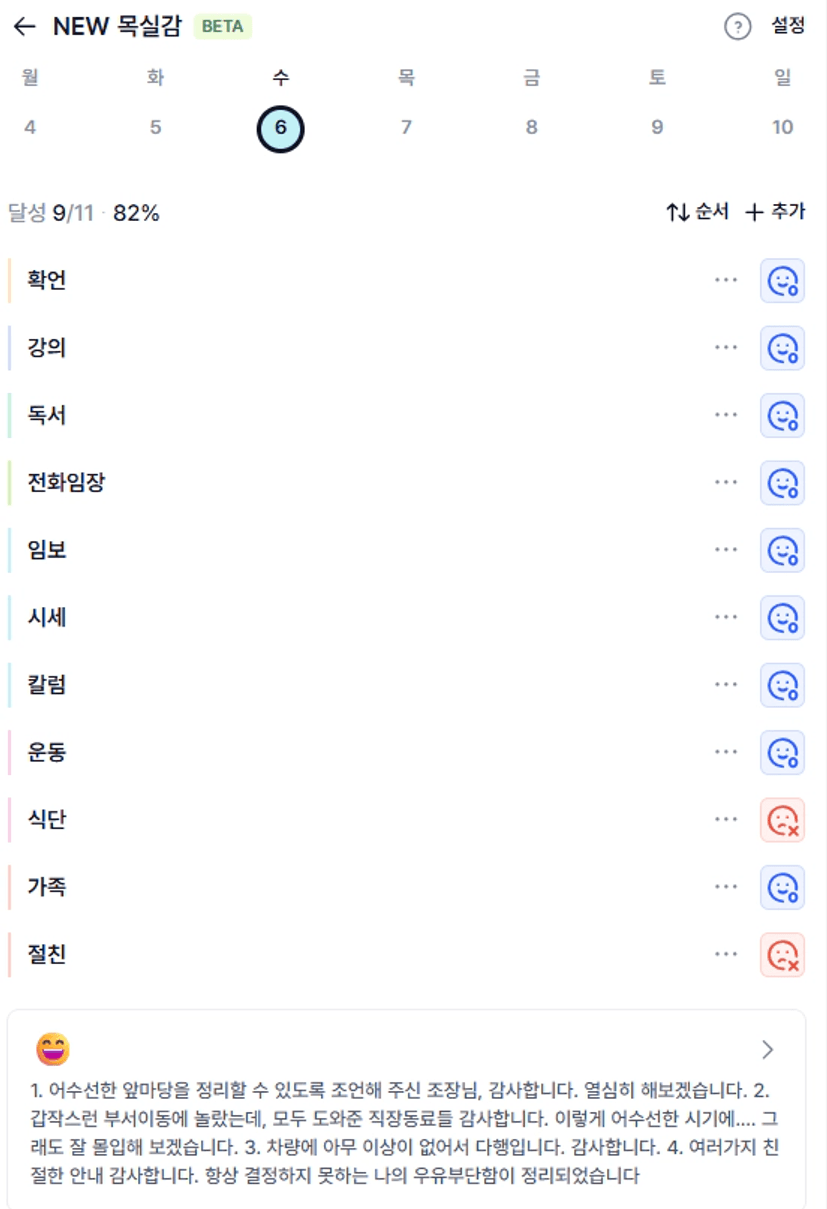Select Thursday 7 in the week calendar

point(406,127)
